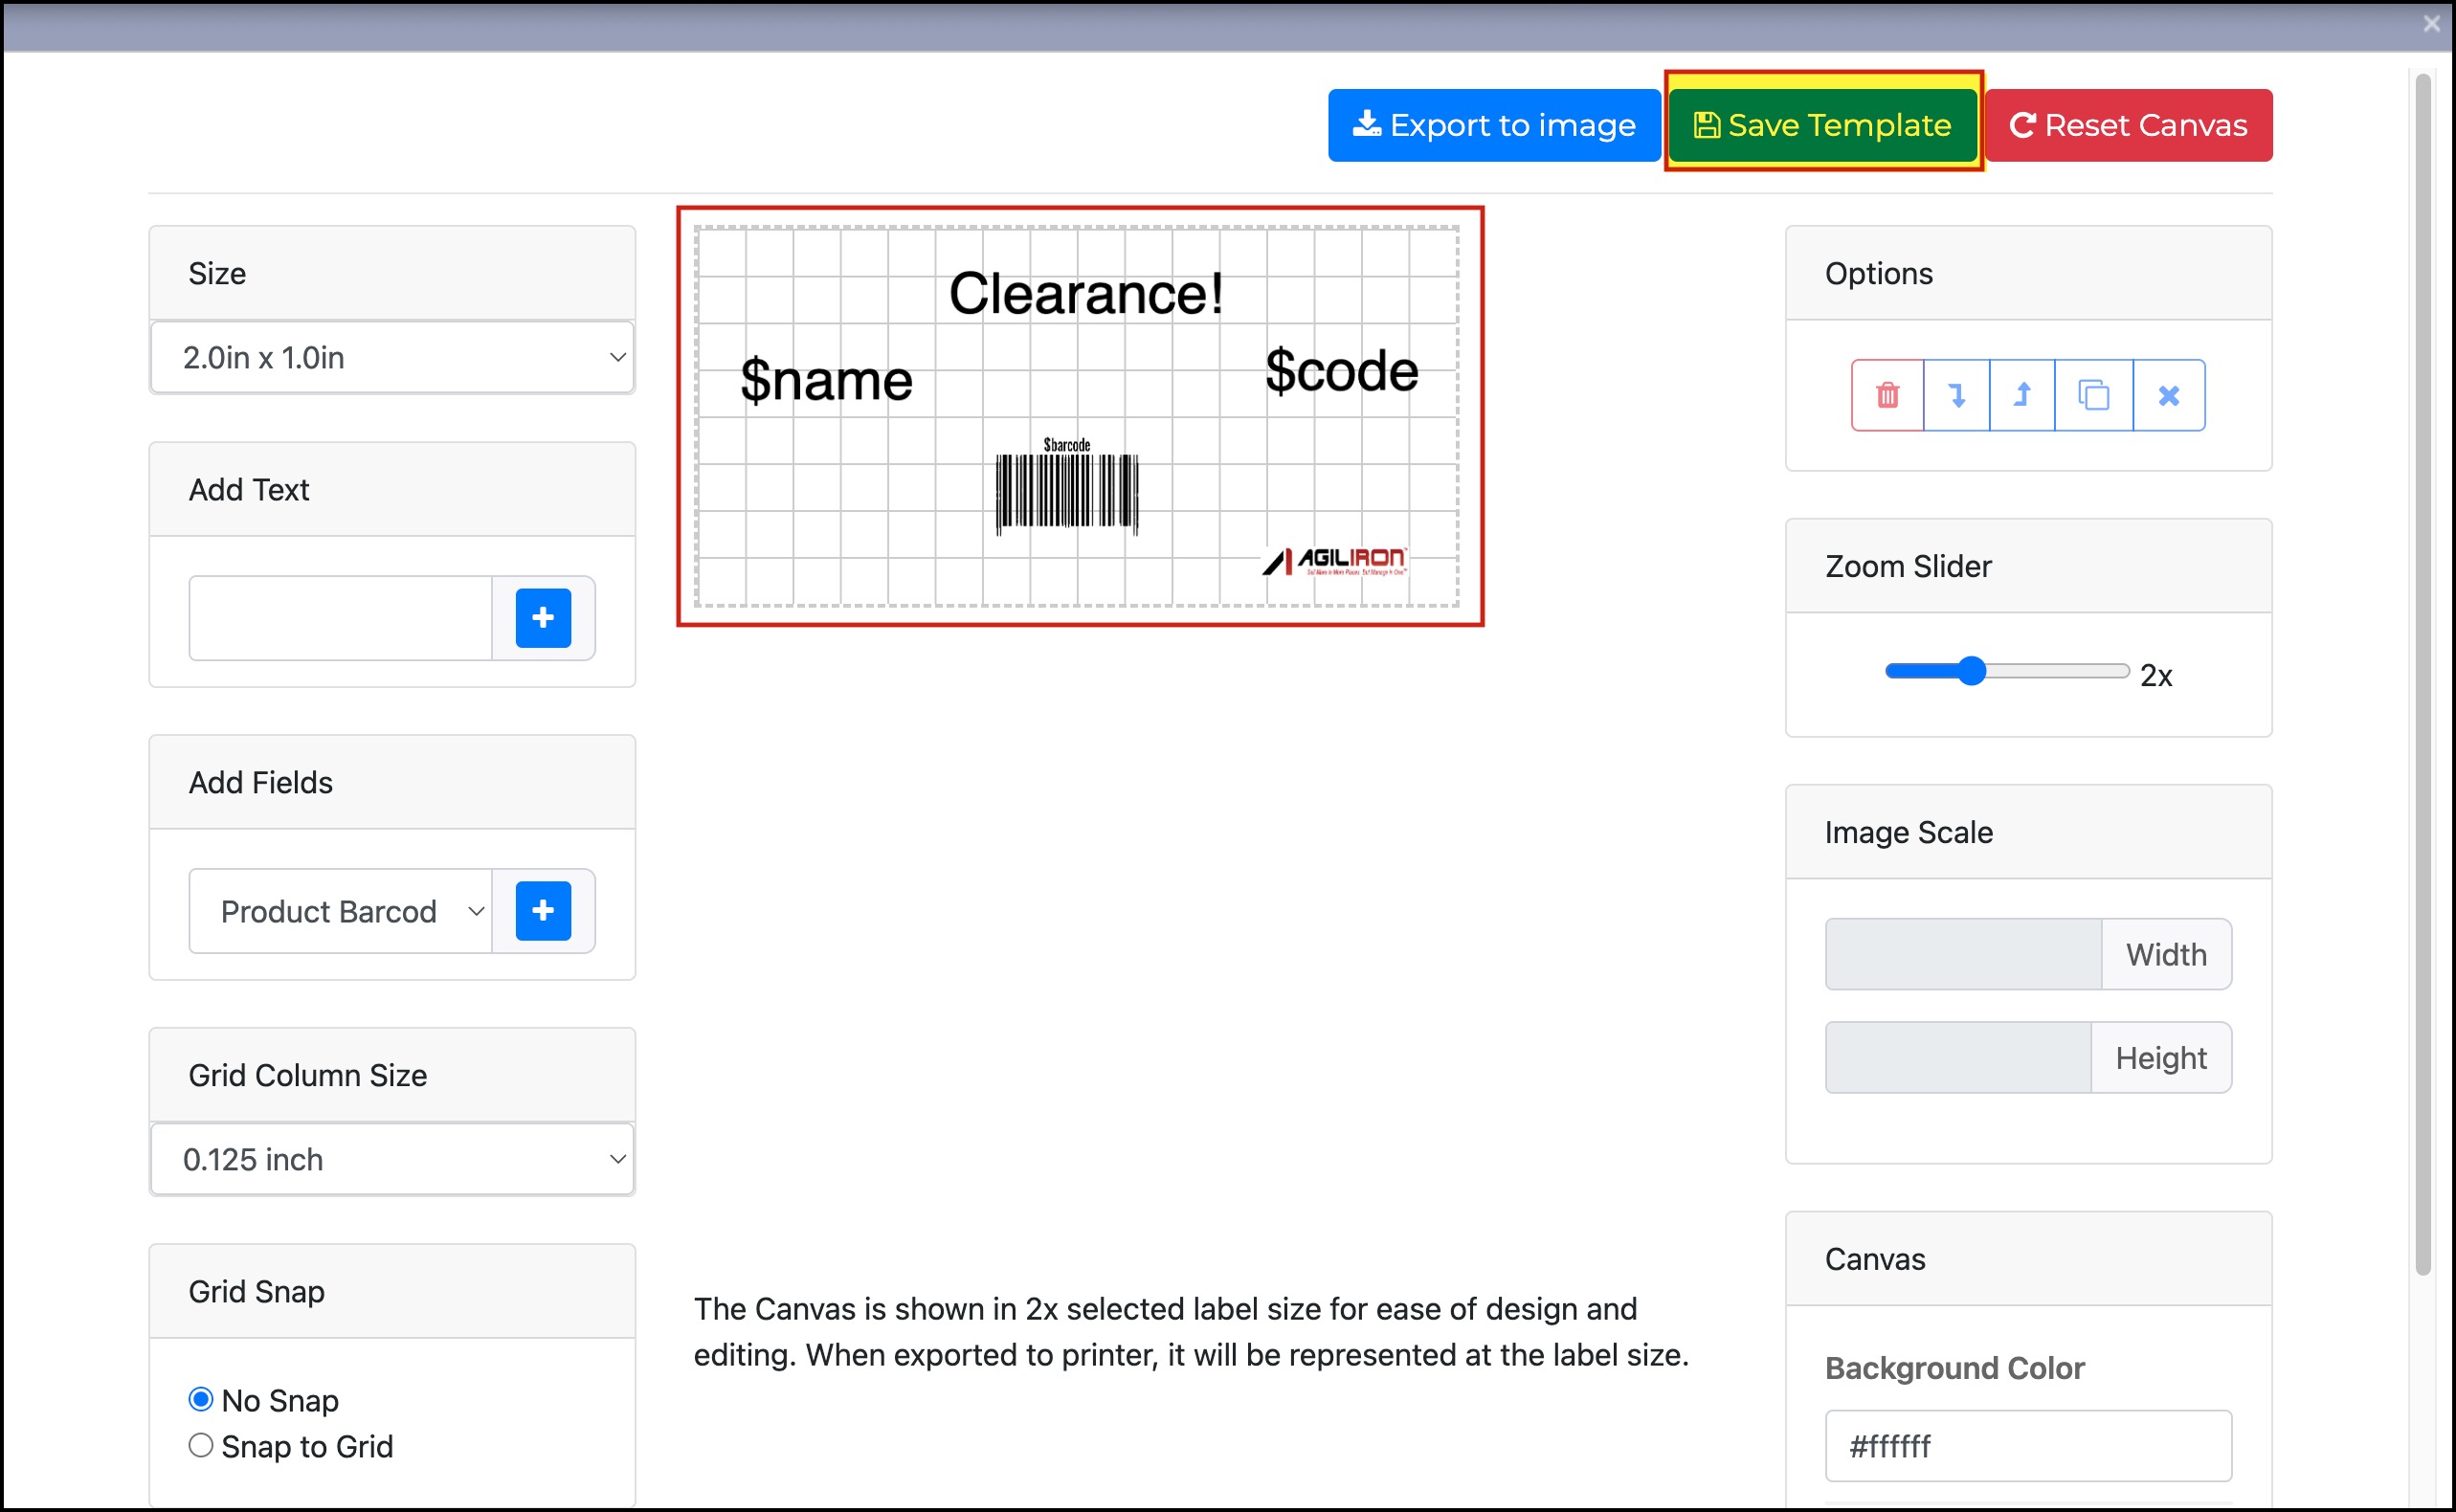Expand the Grid Column Size dropdown
The height and width of the screenshot is (1512, 2456).
coord(392,1159)
